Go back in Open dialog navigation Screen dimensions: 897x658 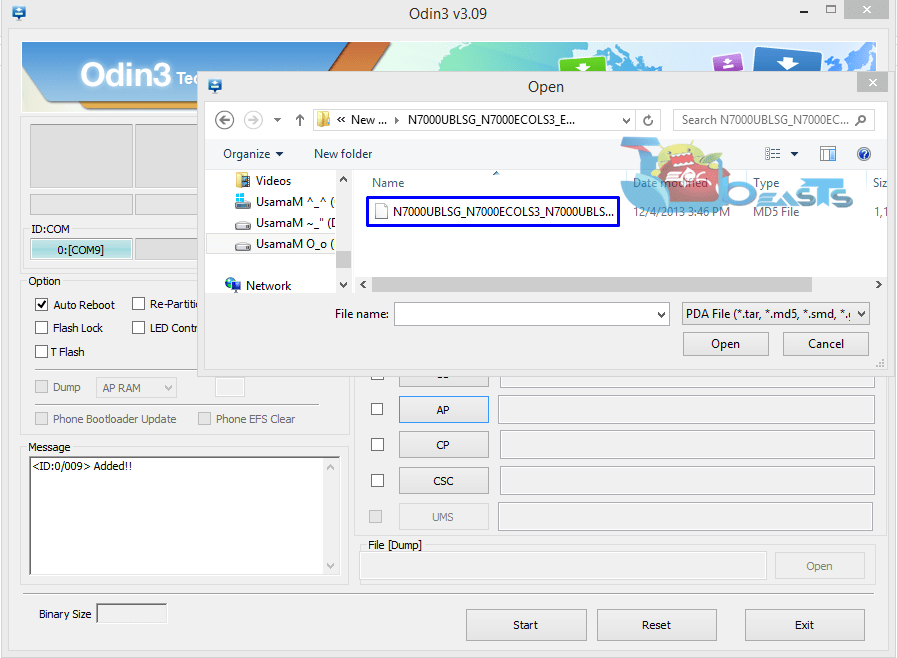(224, 120)
